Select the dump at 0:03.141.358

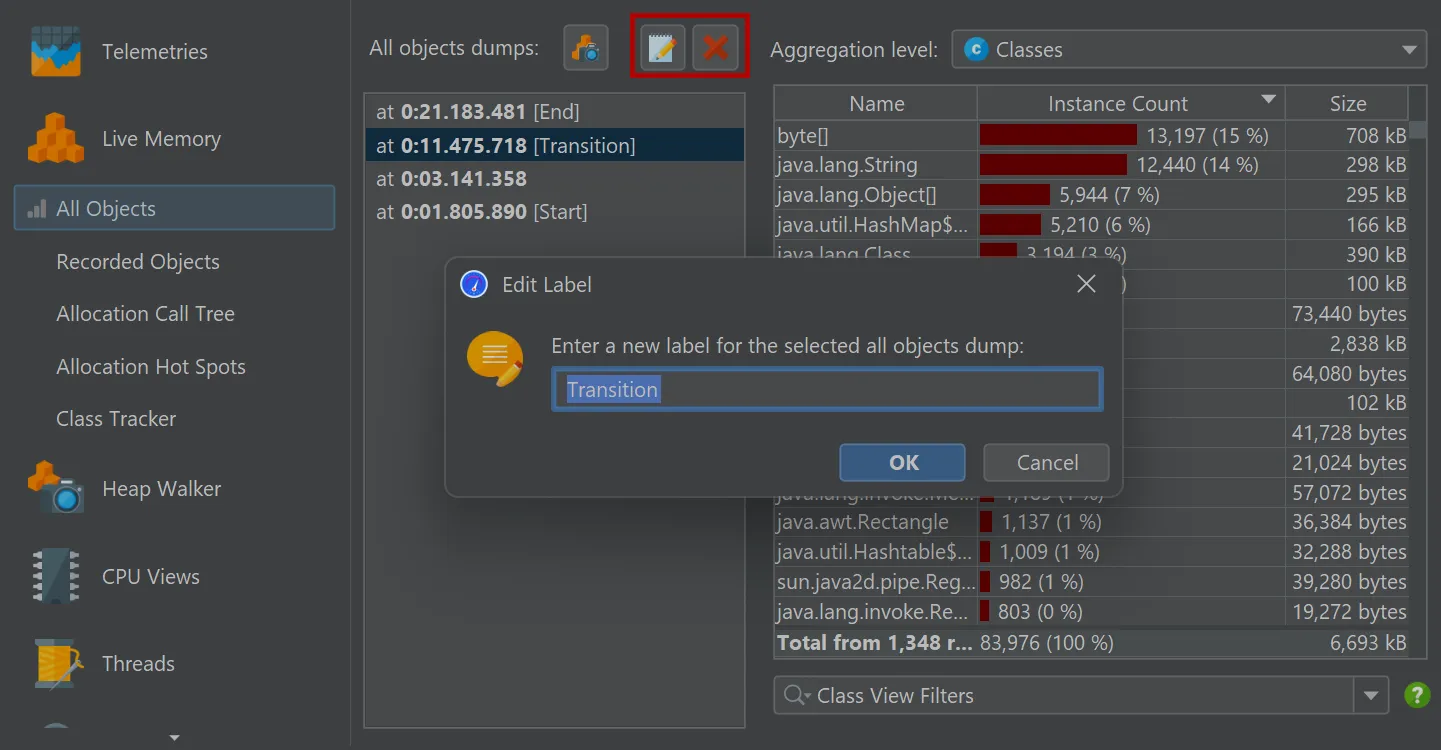click(555, 179)
